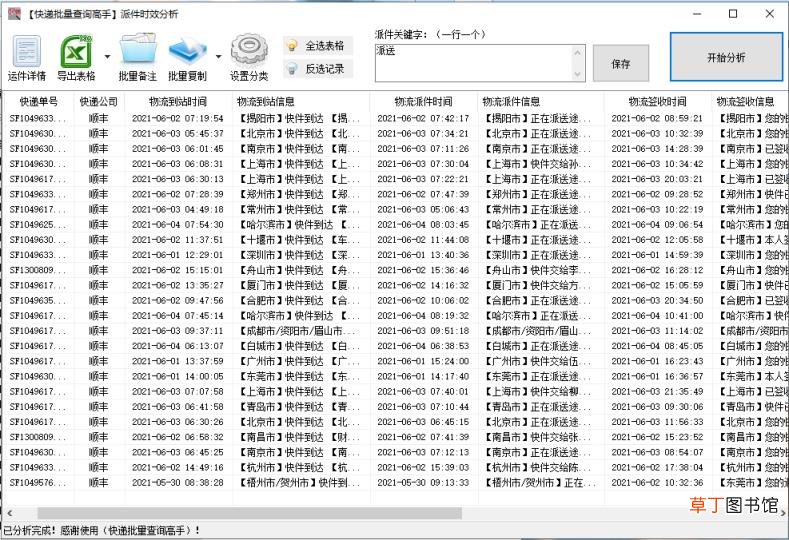This screenshot has width=789, height=540.
Task: Click arrival time 2021-06-04 07:45:14
Action: [x=178, y=316]
